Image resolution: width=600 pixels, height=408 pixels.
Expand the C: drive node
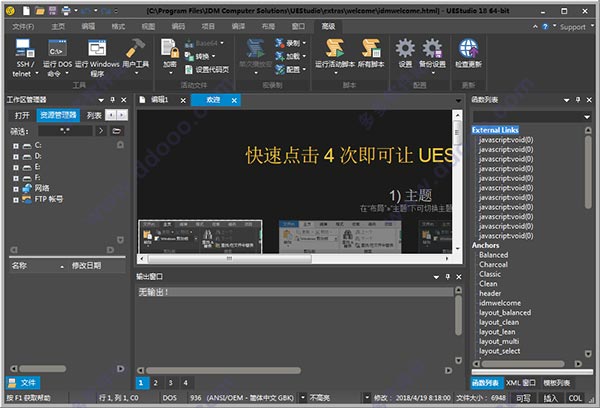click(16, 146)
